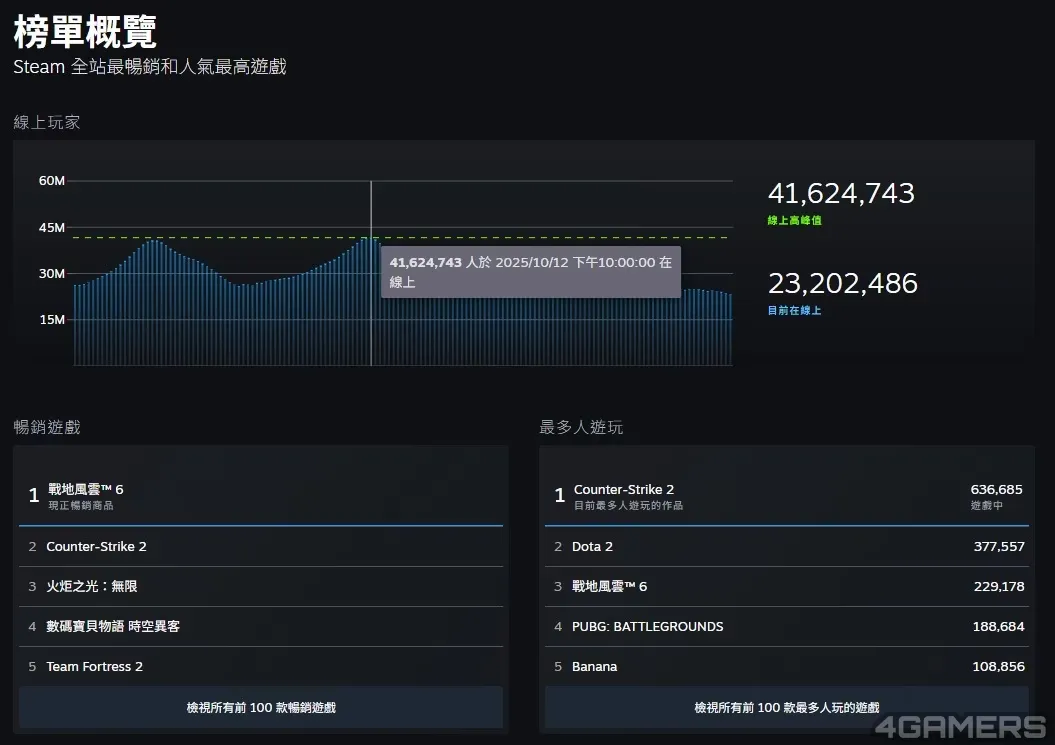Open 戰地風雲™ 6 in the top sellers list
The height and width of the screenshot is (745, 1055).
pos(86,490)
